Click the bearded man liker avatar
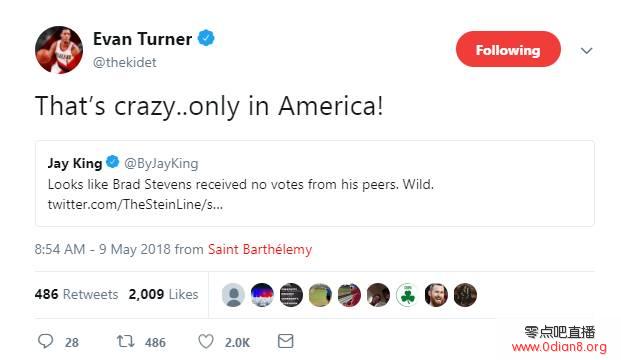The image size is (621, 360). [x=436, y=295]
